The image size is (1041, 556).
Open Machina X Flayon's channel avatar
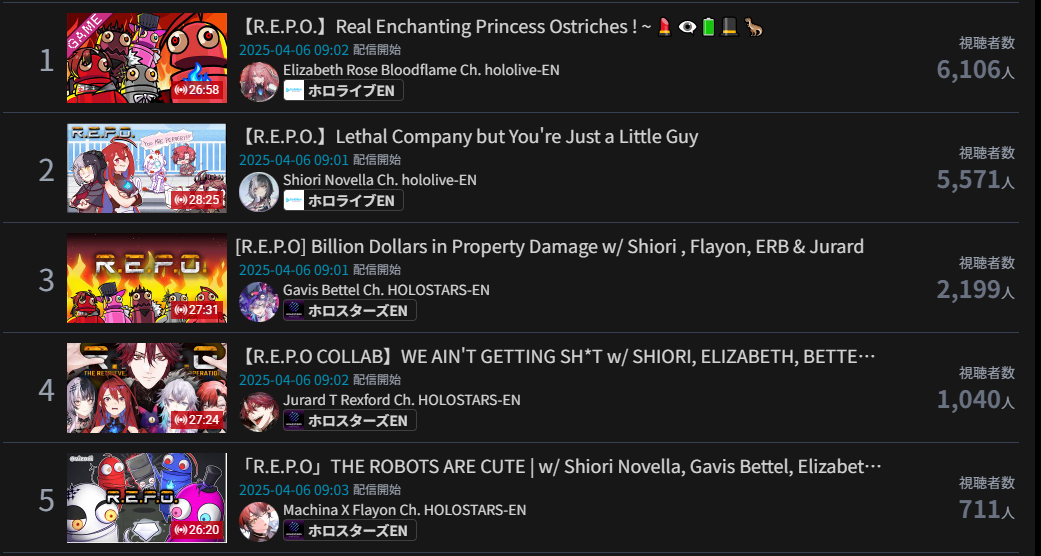(259, 522)
